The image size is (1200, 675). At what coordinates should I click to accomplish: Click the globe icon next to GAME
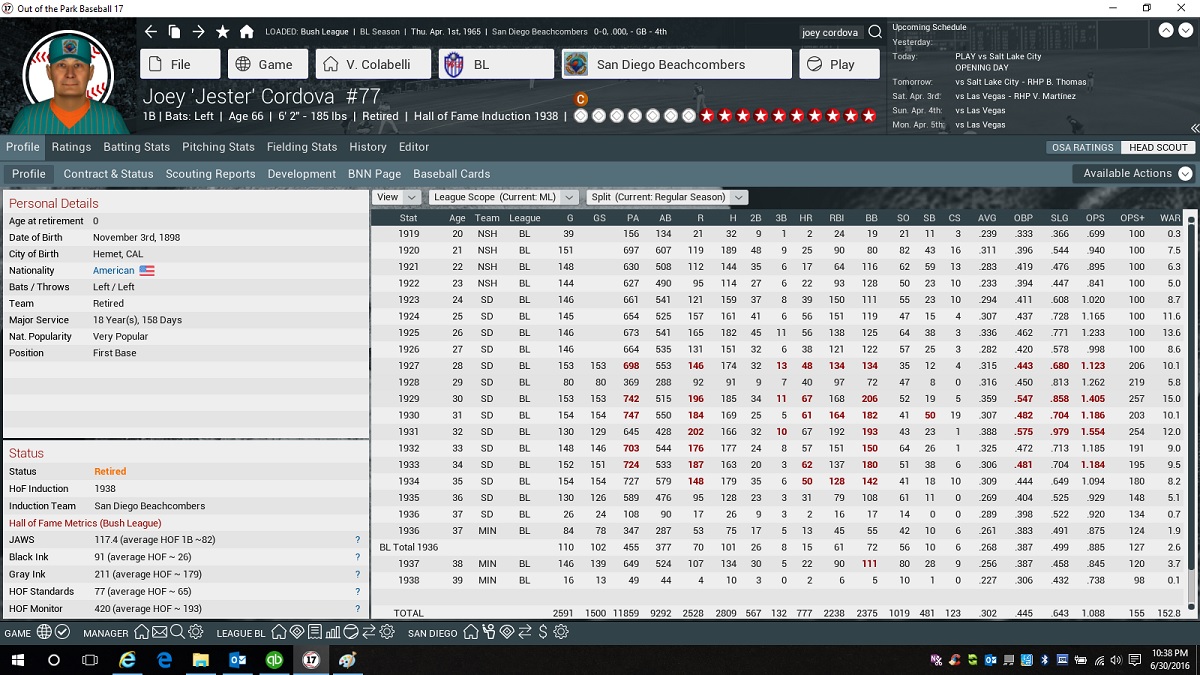(44, 633)
